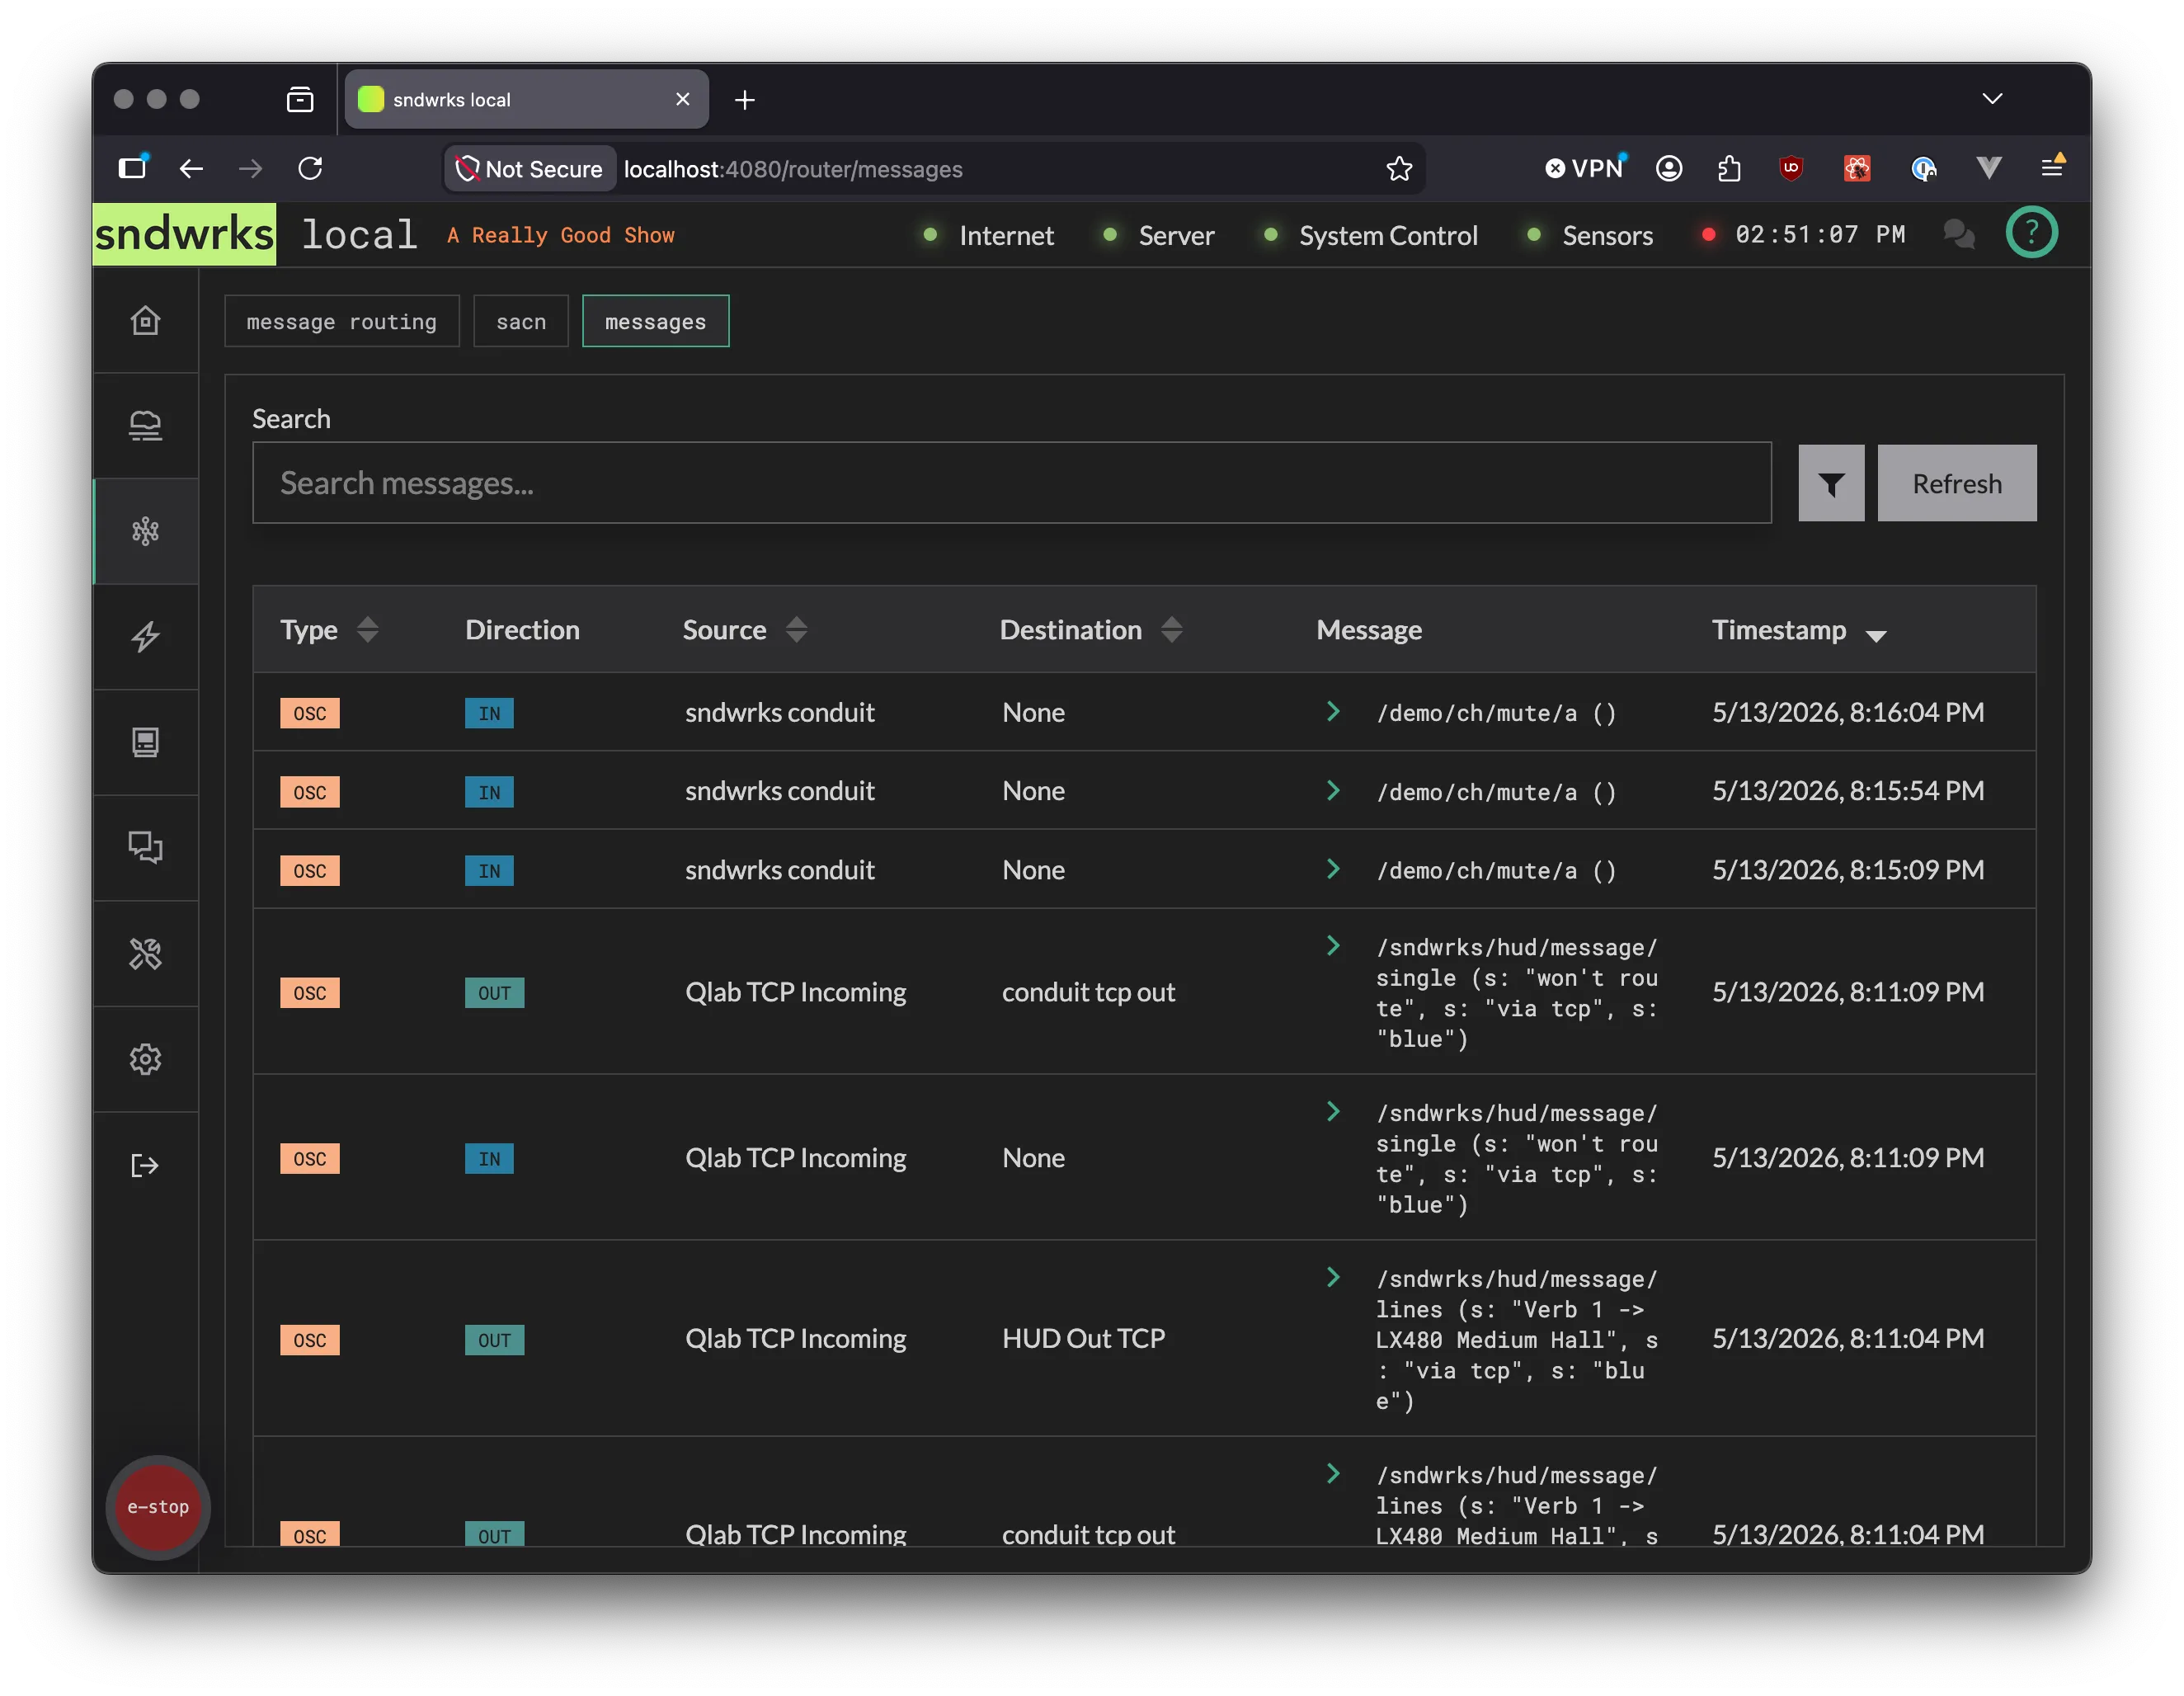Switch to the sacn tab
2184x1696 pixels.
coord(521,322)
